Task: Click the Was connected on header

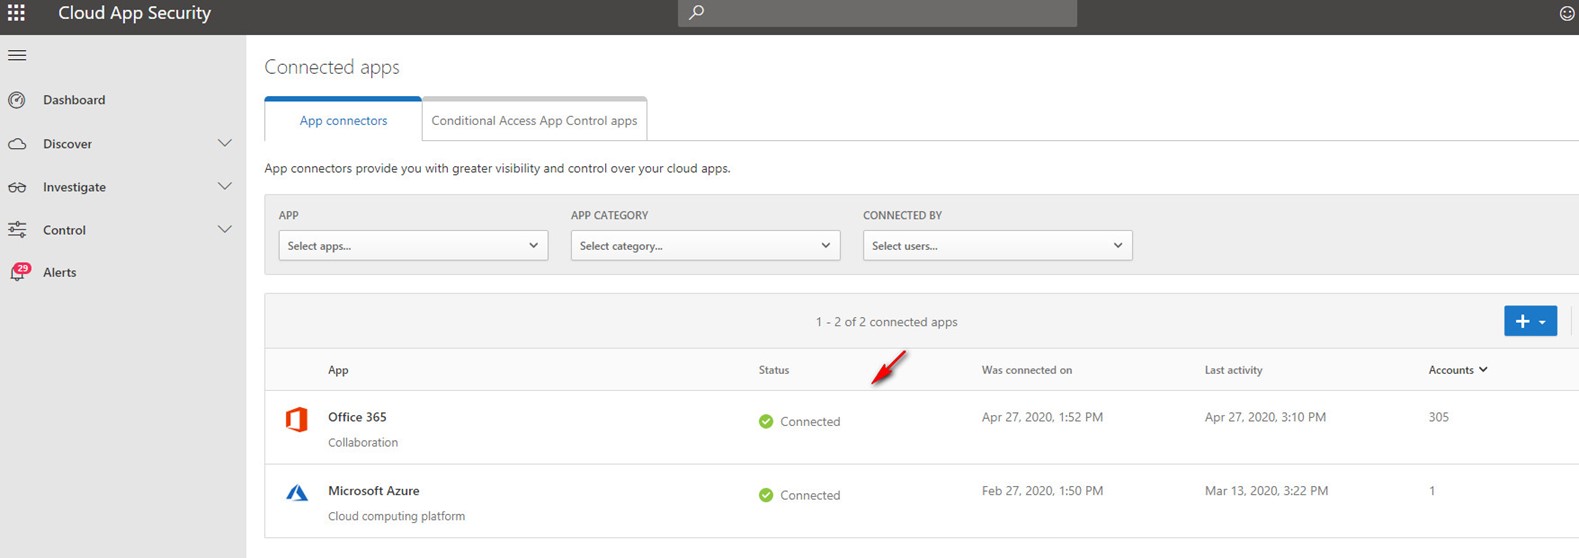Action: click(x=1027, y=370)
